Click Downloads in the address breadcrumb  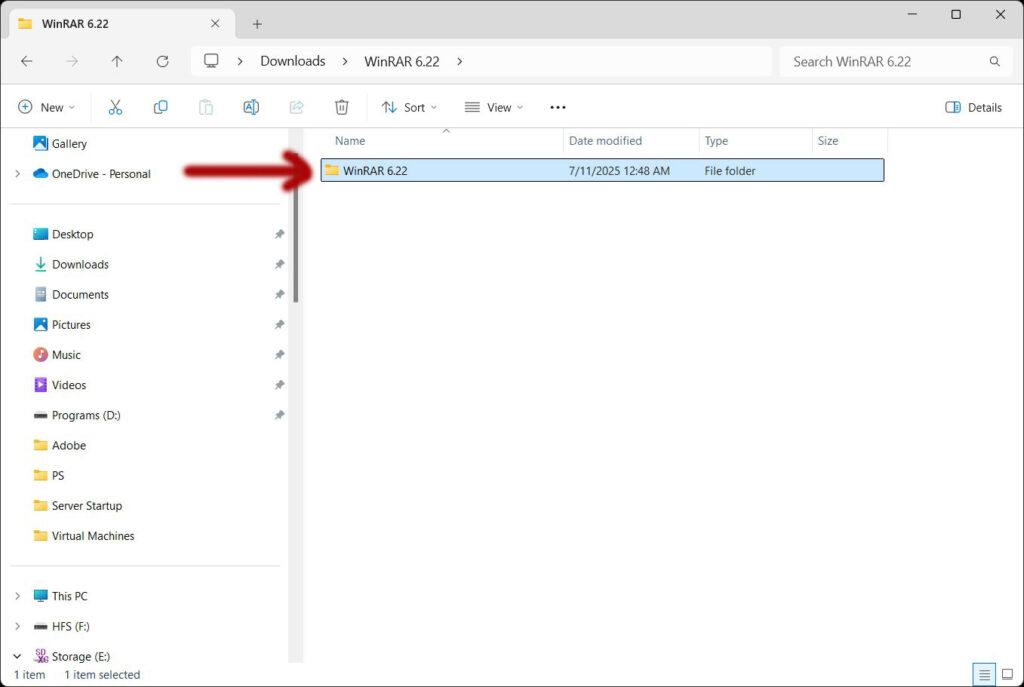[x=292, y=61]
